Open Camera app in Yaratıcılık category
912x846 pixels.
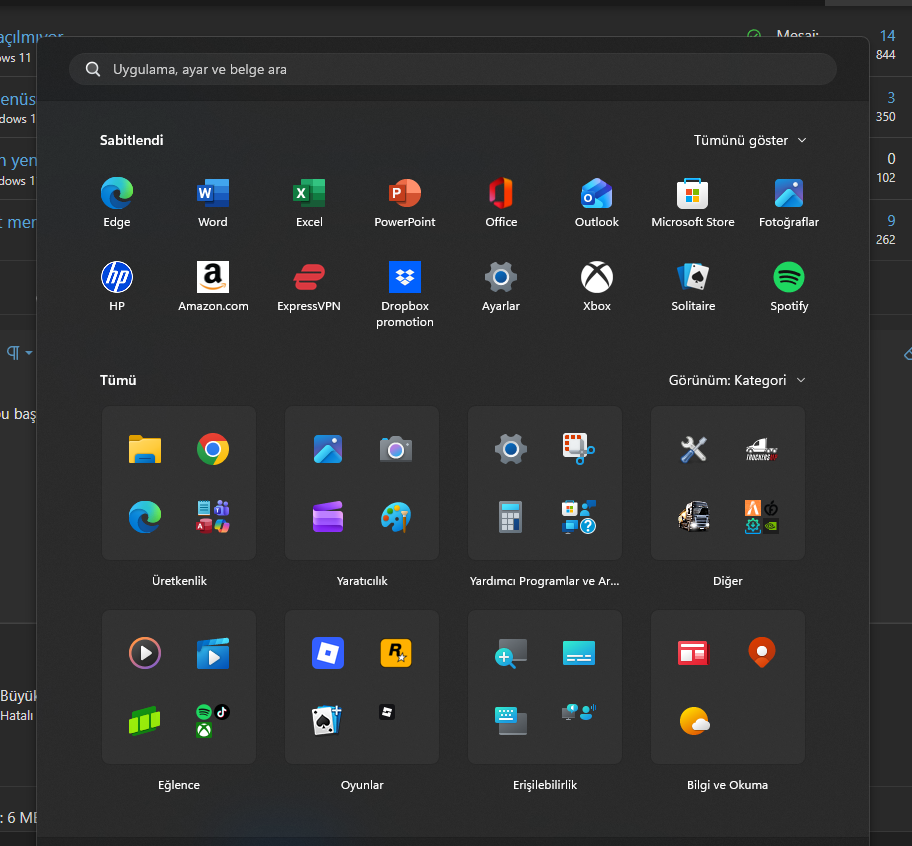(396, 449)
